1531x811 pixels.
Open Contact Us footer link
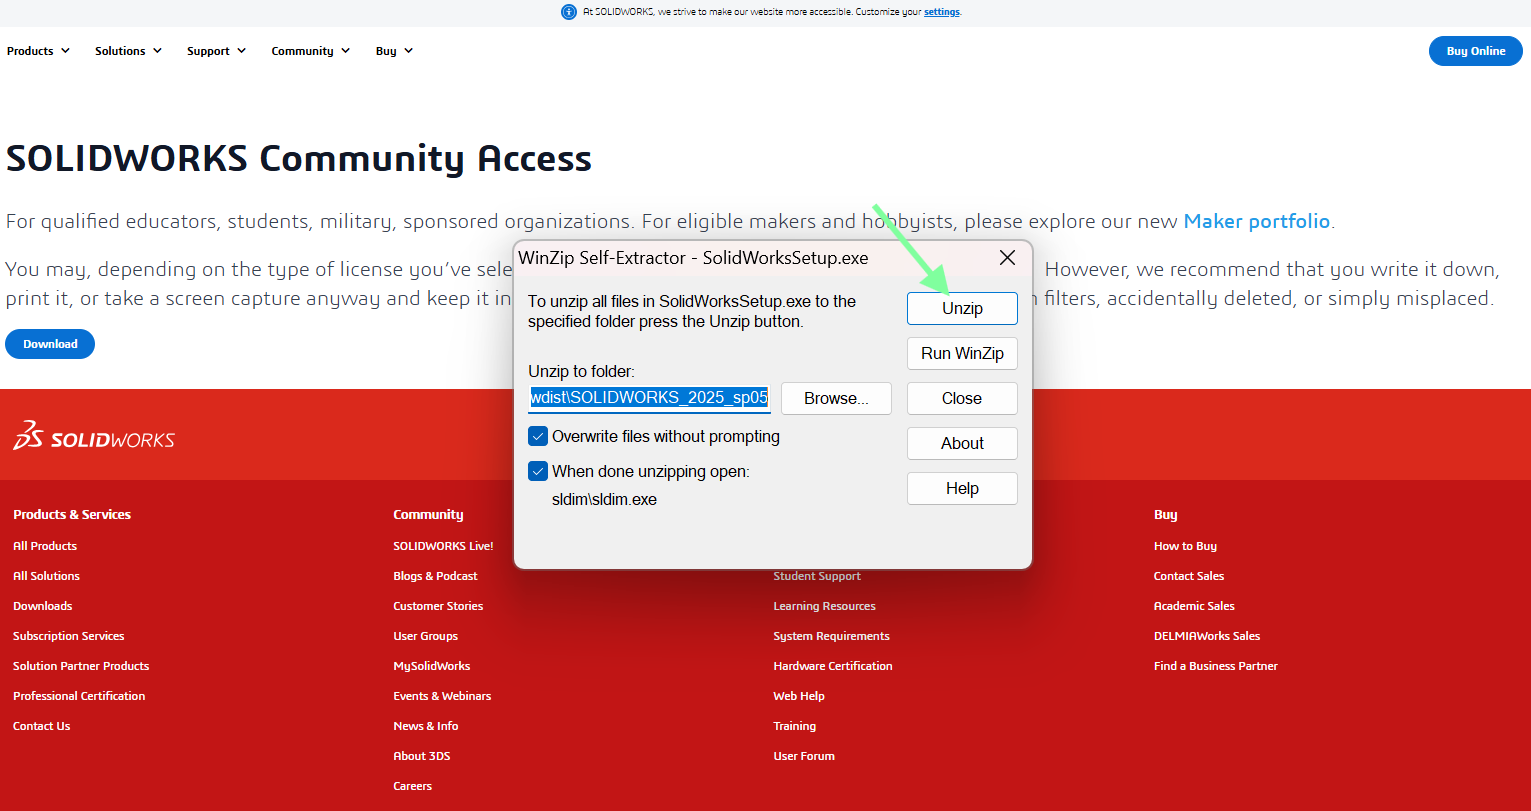(x=42, y=726)
